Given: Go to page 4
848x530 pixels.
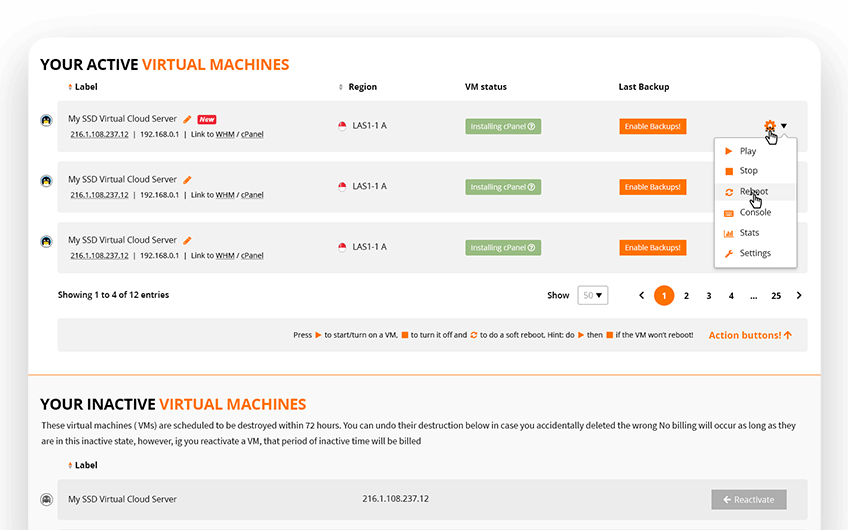Looking at the screenshot, I should point(731,296).
